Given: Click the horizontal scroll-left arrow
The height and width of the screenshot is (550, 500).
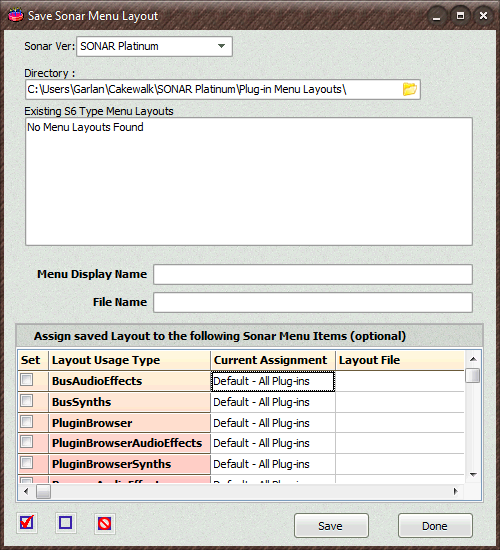Looking at the screenshot, I should [x=26, y=491].
